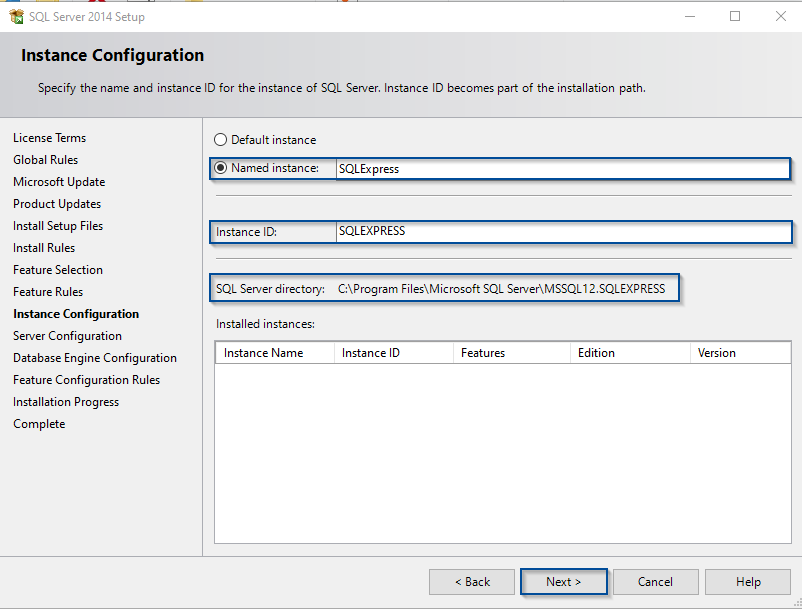Click the Features column header
Image resolution: width=802 pixels, height=609 pixels.
(510, 353)
